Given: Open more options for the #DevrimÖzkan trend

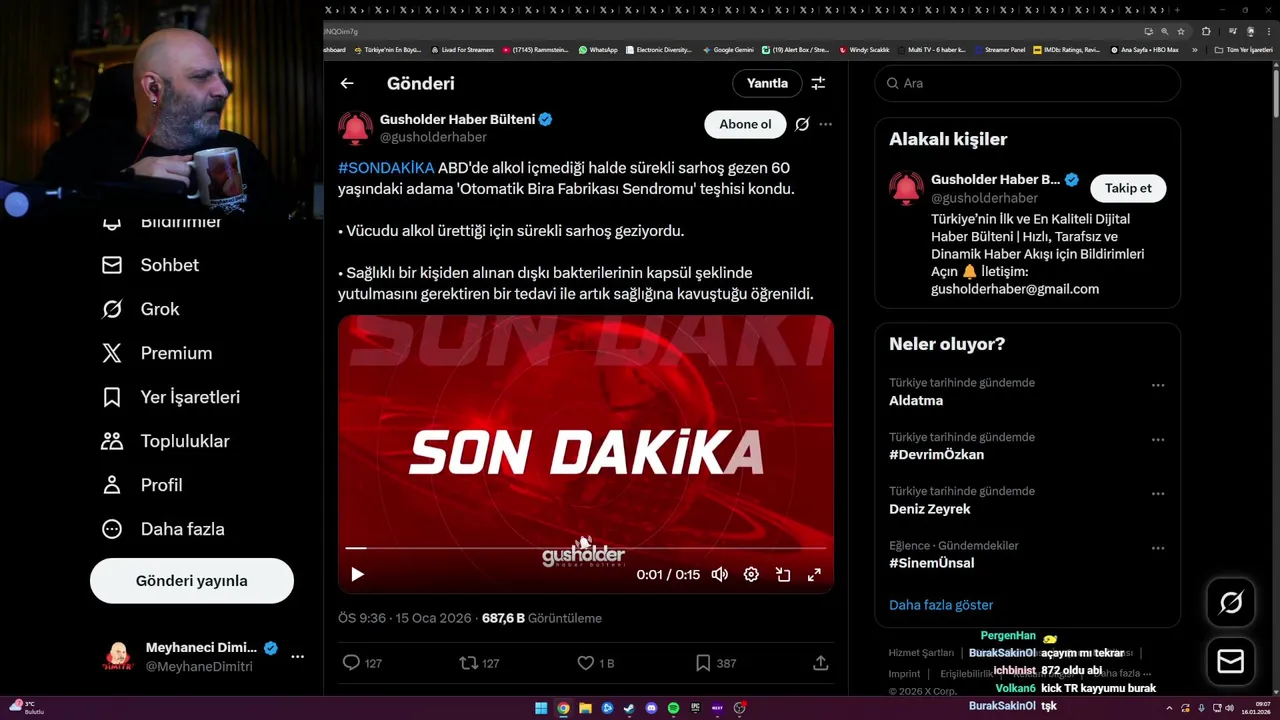Looking at the screenshot, I should pos(1157,440).
